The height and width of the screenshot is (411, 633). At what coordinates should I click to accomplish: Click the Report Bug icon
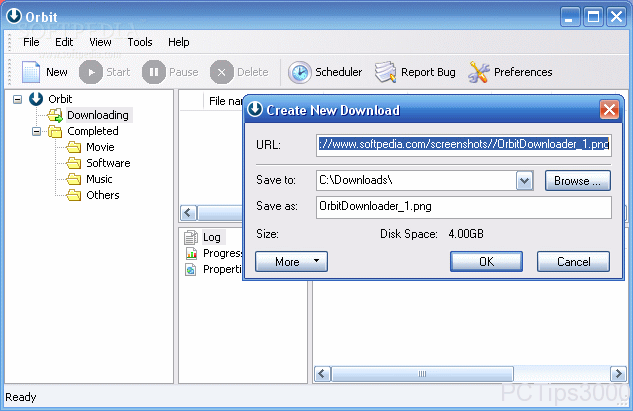tap(386, 72)
